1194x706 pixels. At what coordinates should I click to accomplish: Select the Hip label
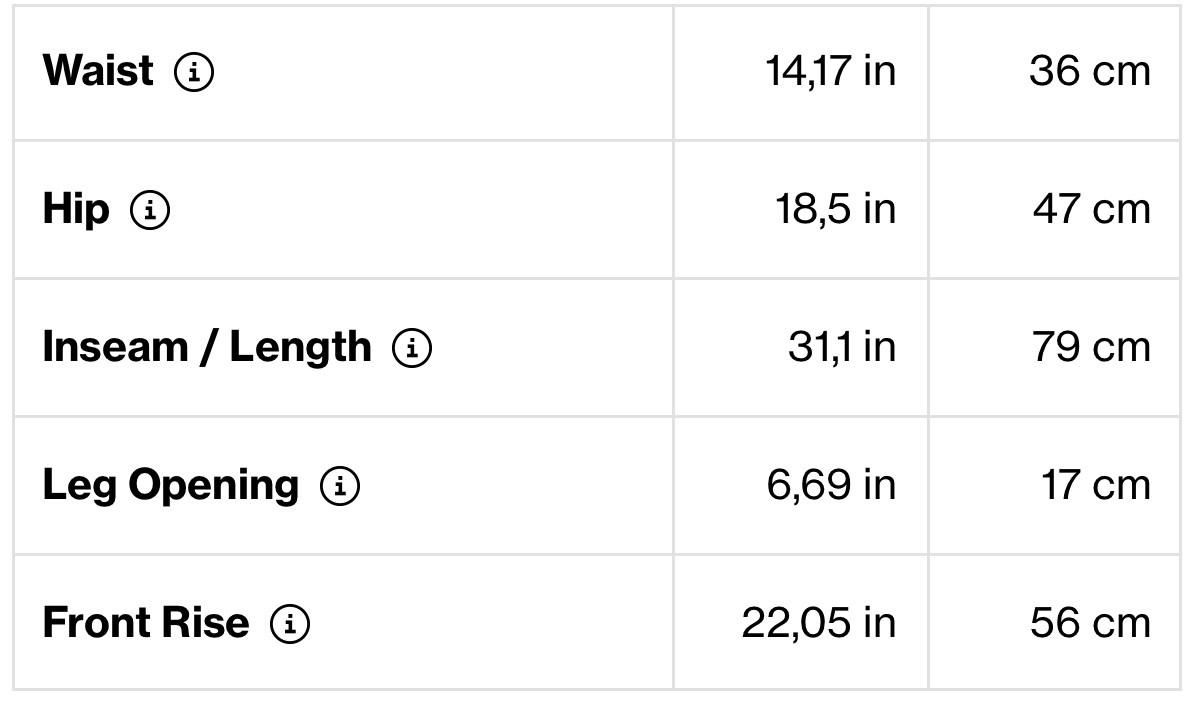pyautogui.click(x=76, y=209)
